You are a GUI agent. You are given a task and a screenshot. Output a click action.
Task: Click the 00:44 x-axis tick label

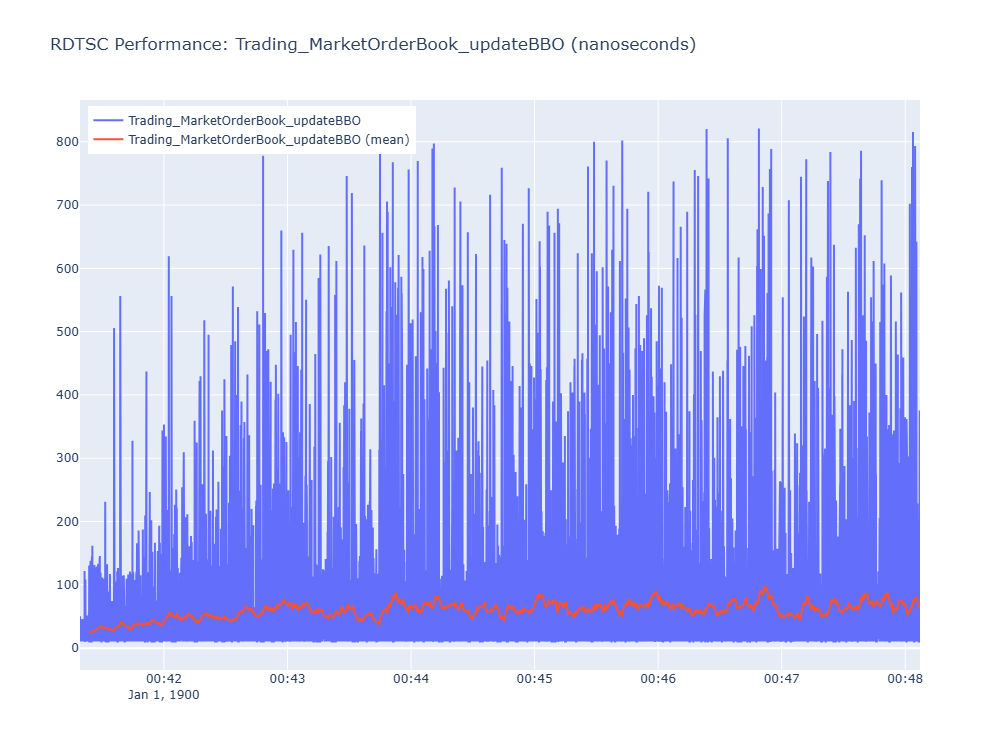pos(411,679)
